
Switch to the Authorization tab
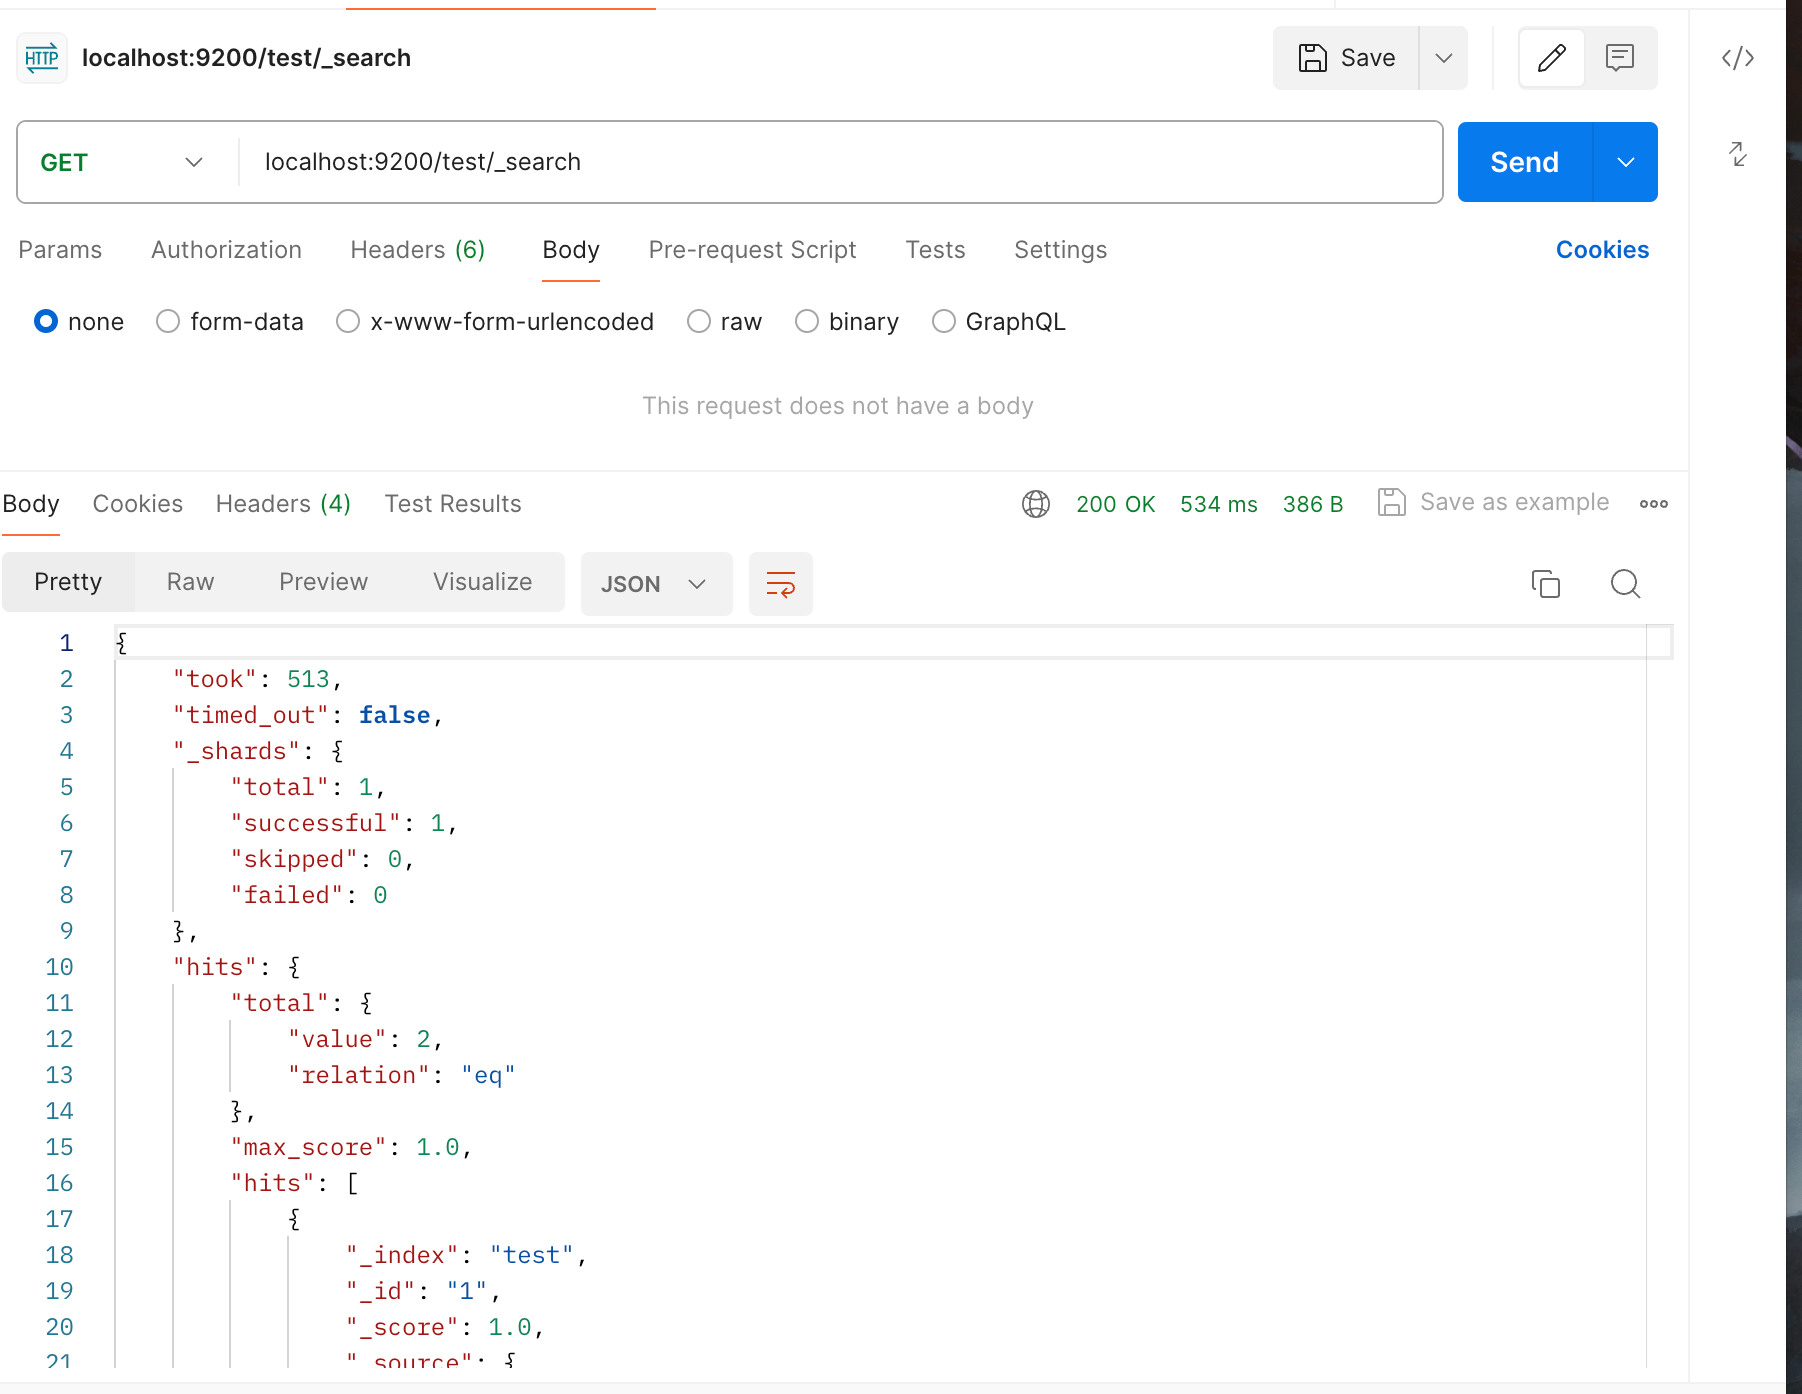[x=227, y=250]
